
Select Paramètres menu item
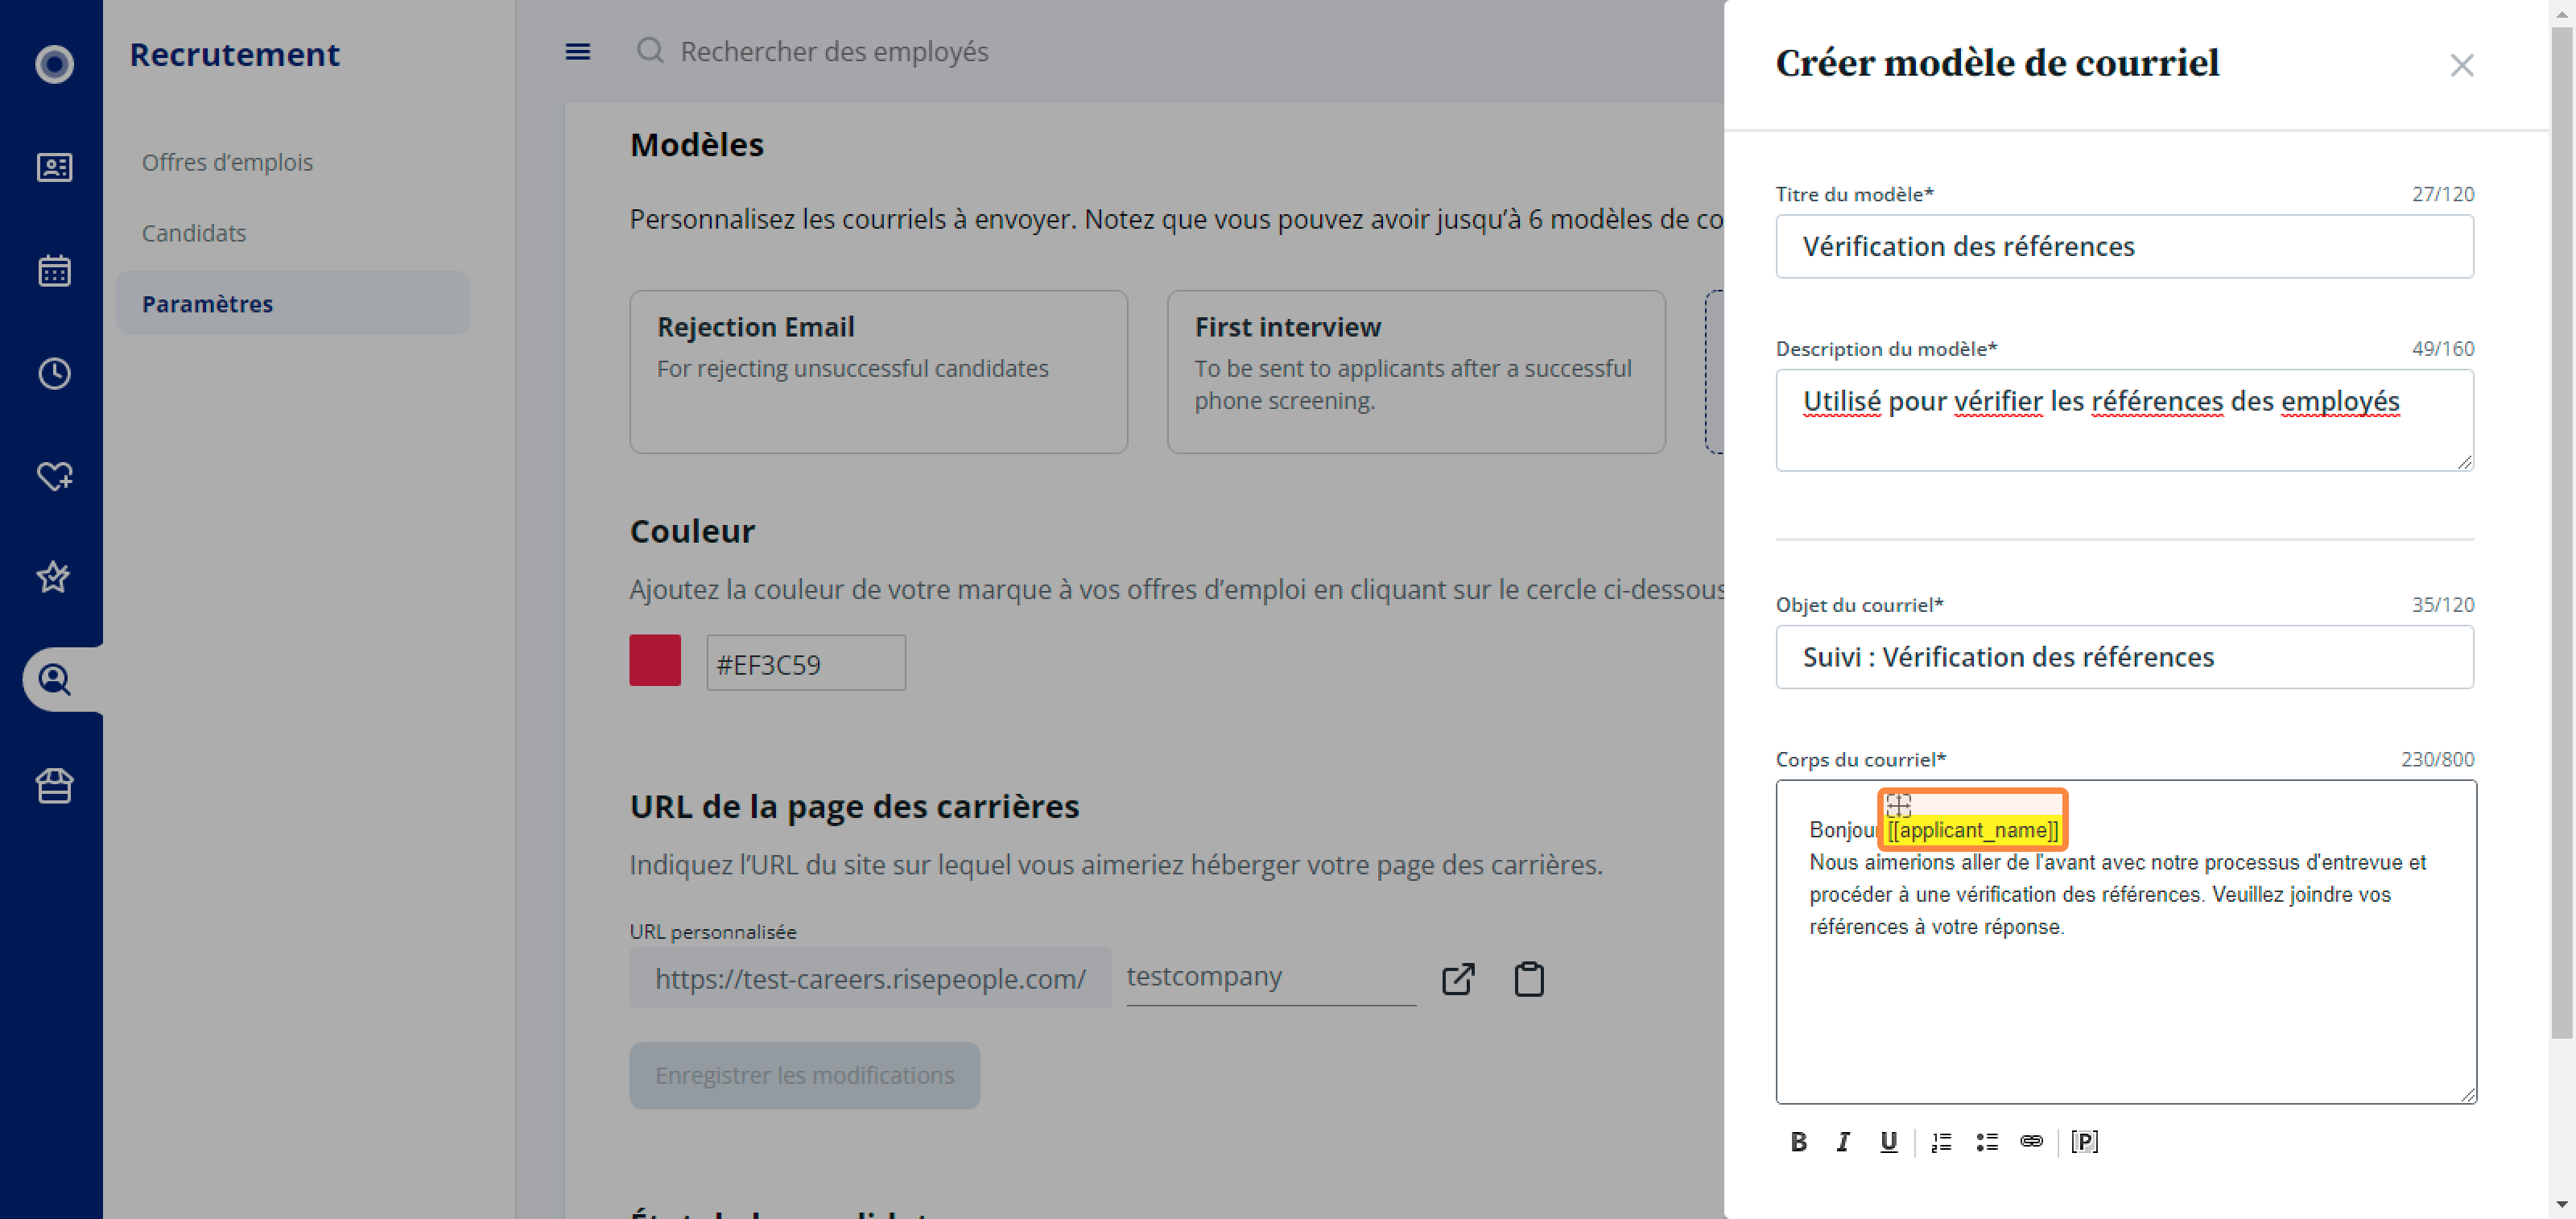click(292, 303)
